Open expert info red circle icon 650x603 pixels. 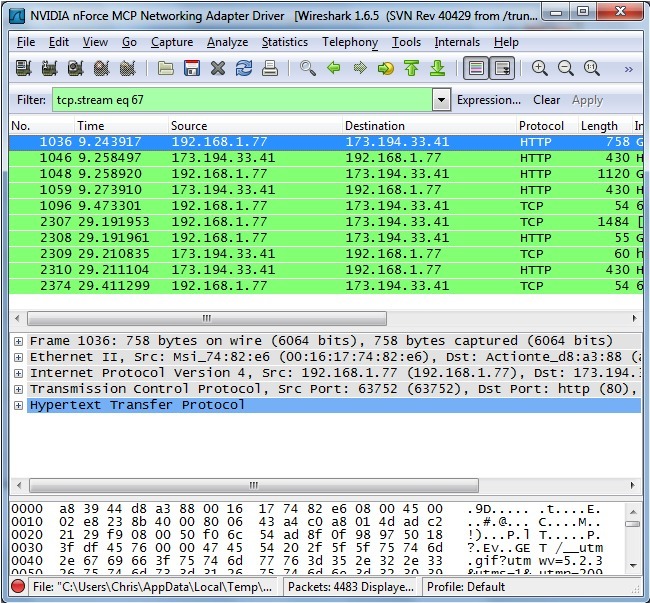(x=17, y=587)
